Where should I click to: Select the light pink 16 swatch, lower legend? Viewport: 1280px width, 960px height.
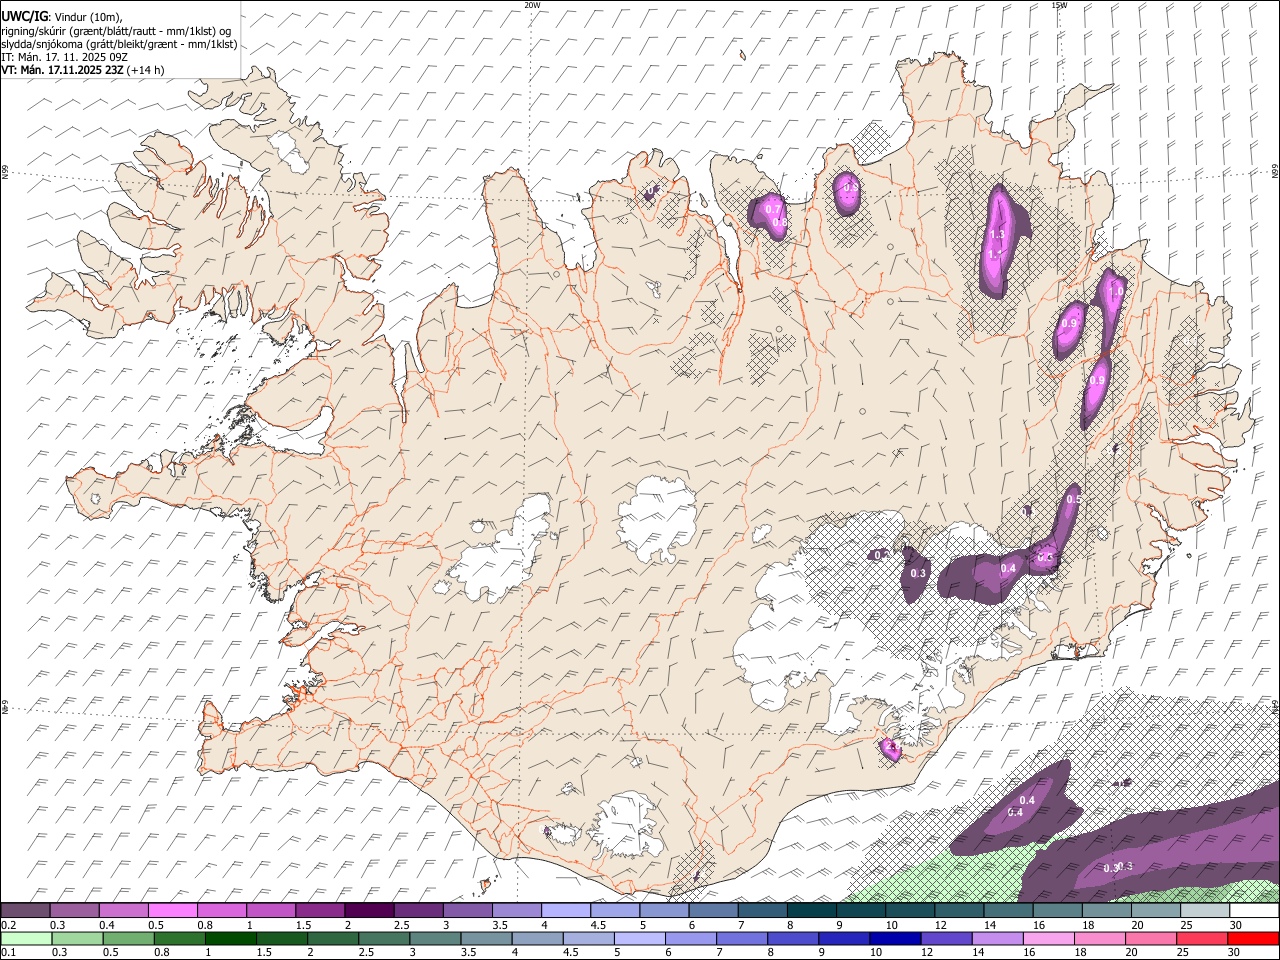[x=1047, y=938]
